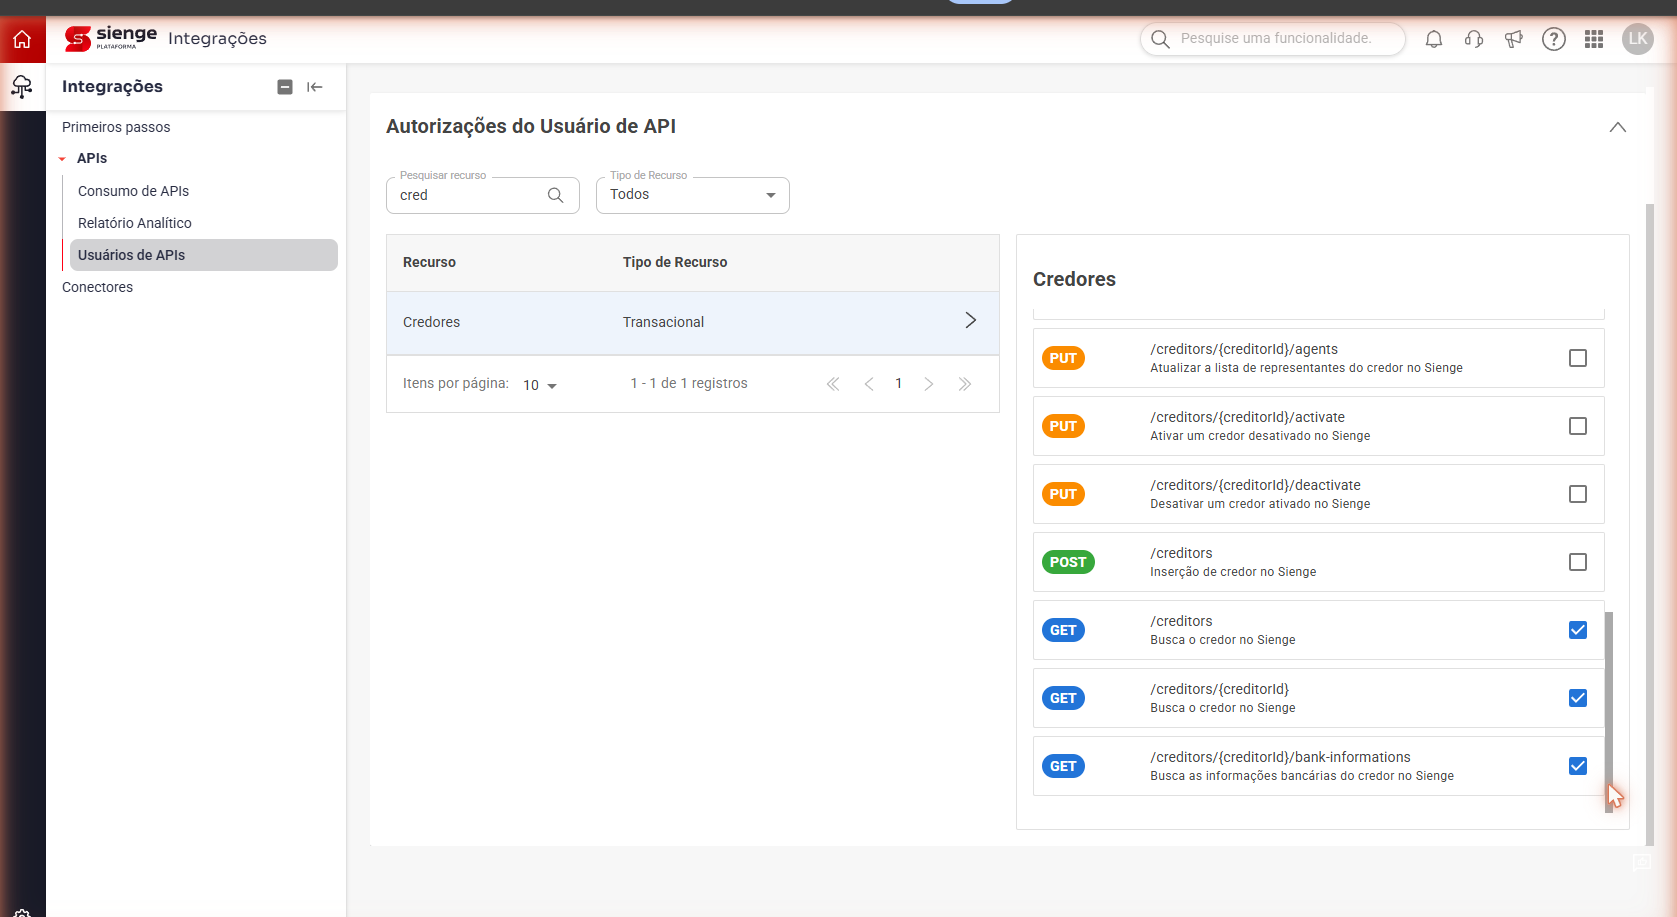Open Consumo de APIs menu item
1677x917 pixels.
(x=133, y=191)
